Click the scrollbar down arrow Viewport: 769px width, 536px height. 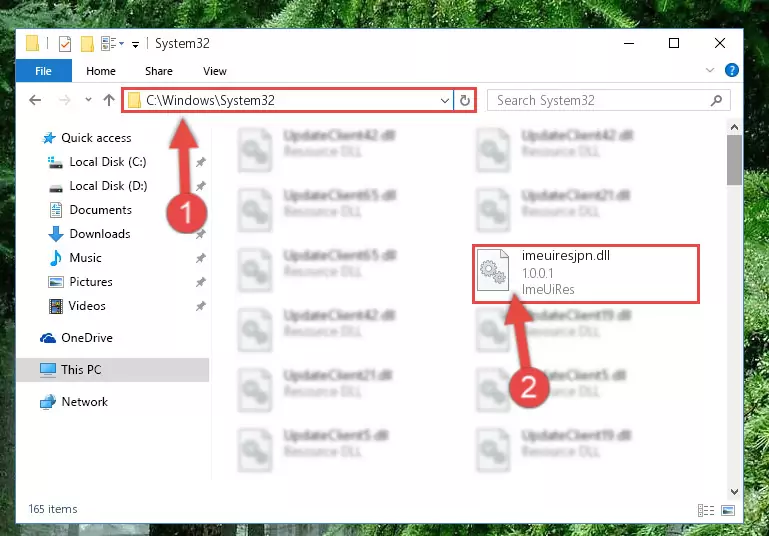pos(734,491)
